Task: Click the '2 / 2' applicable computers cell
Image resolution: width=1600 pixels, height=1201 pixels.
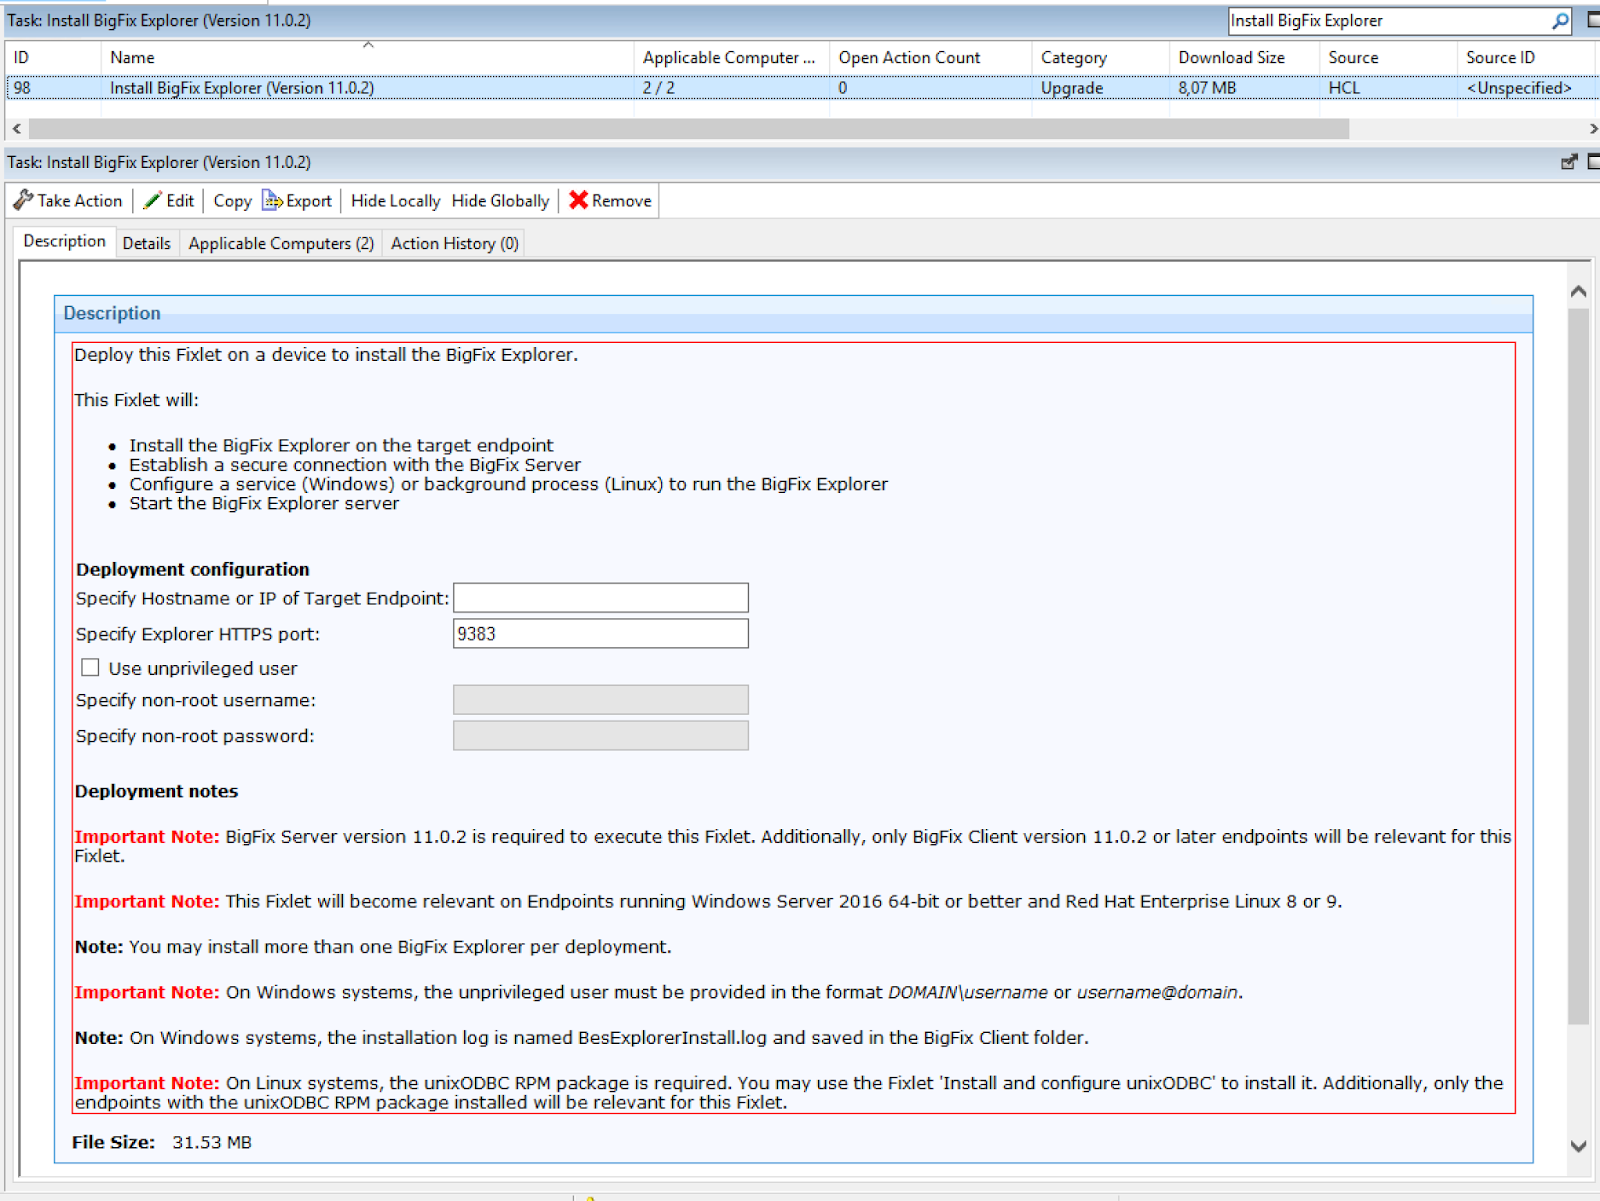Action: click(658, 88)
